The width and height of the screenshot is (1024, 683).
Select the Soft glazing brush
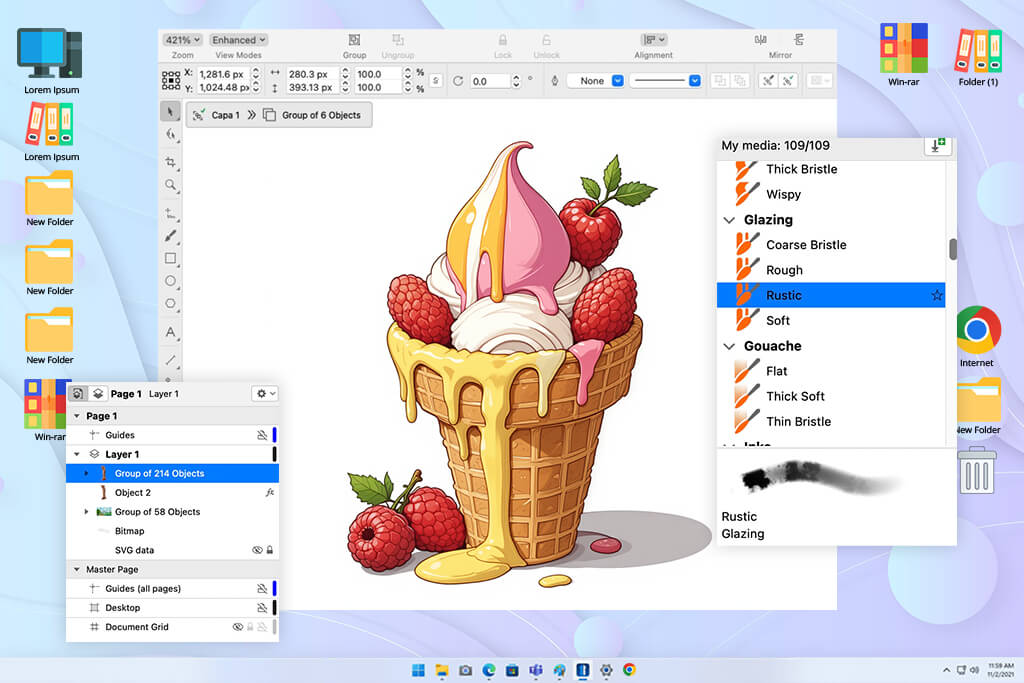tap(831, 321)
